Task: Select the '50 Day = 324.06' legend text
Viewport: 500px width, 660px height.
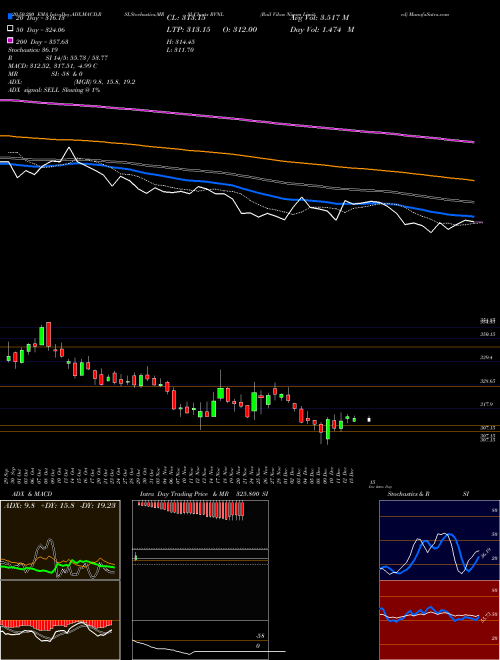Action: click(x=41, y=30)
